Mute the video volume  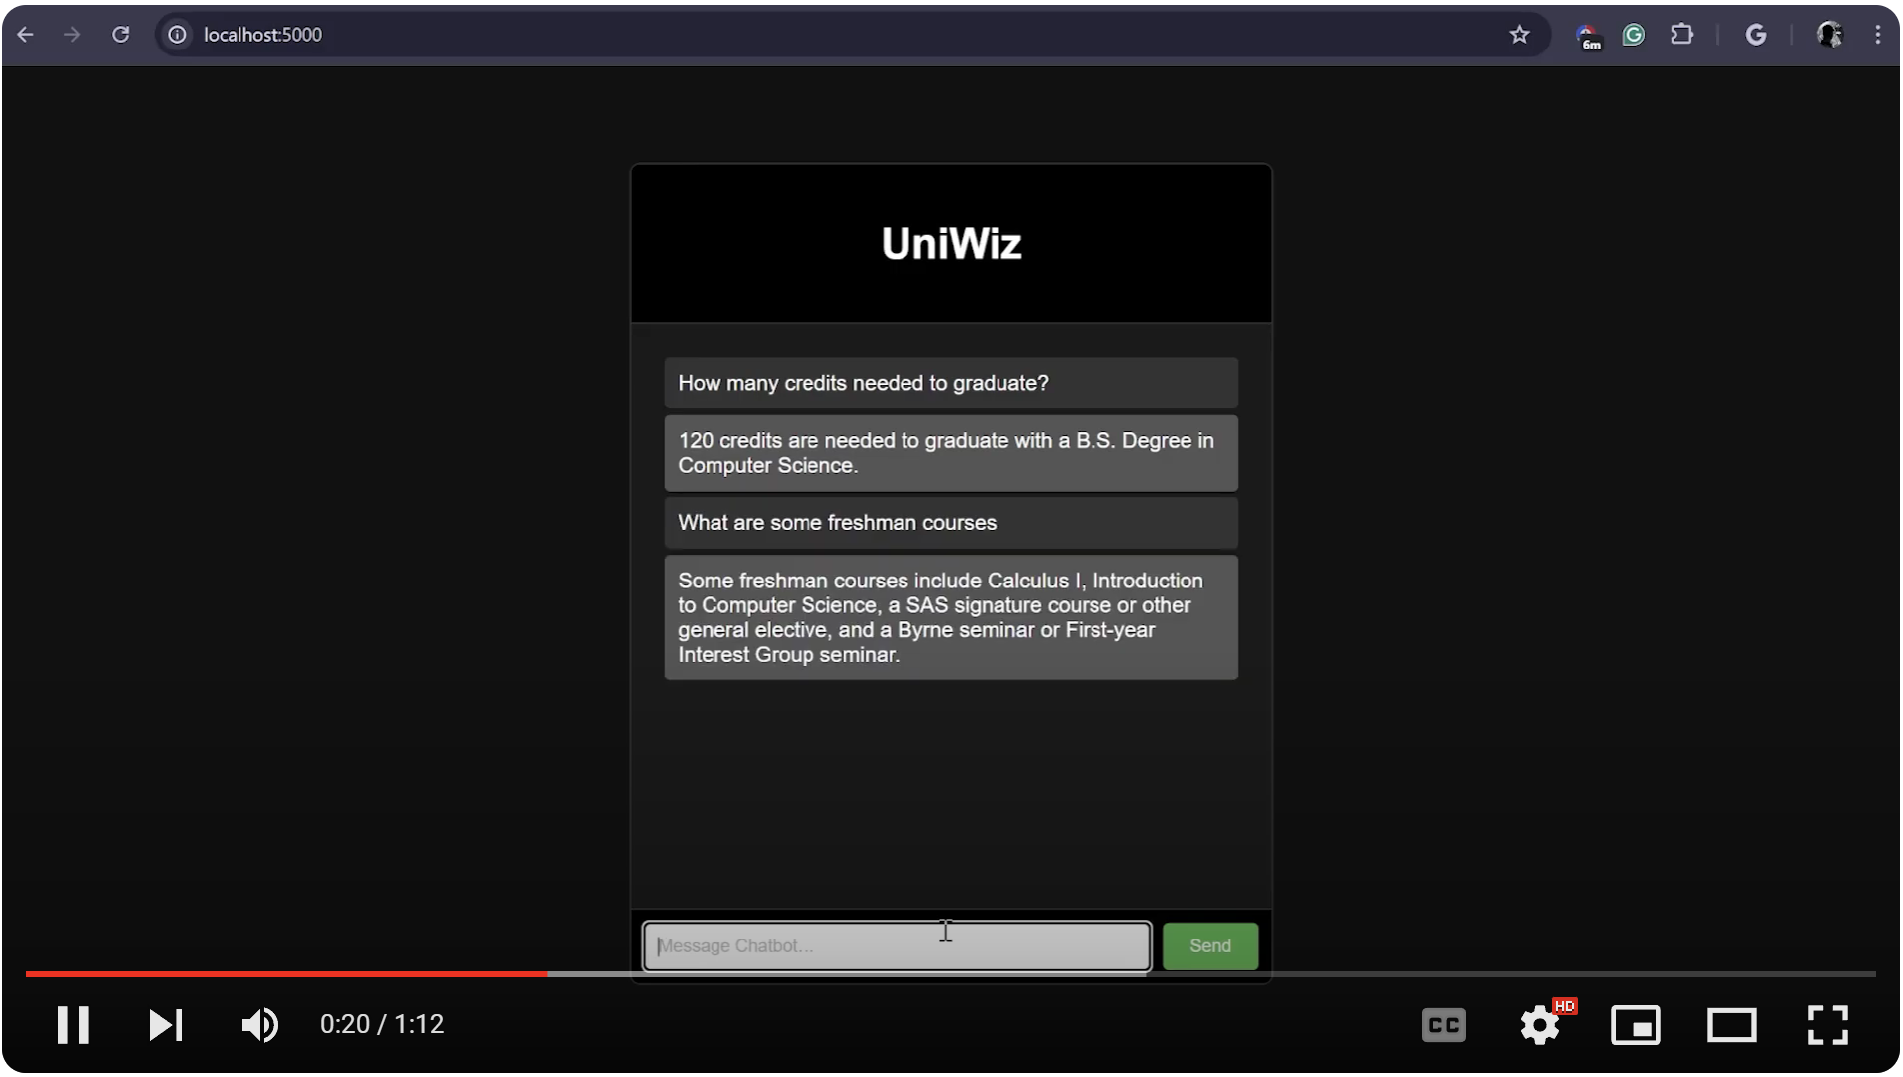click(x=260, y=1025)
